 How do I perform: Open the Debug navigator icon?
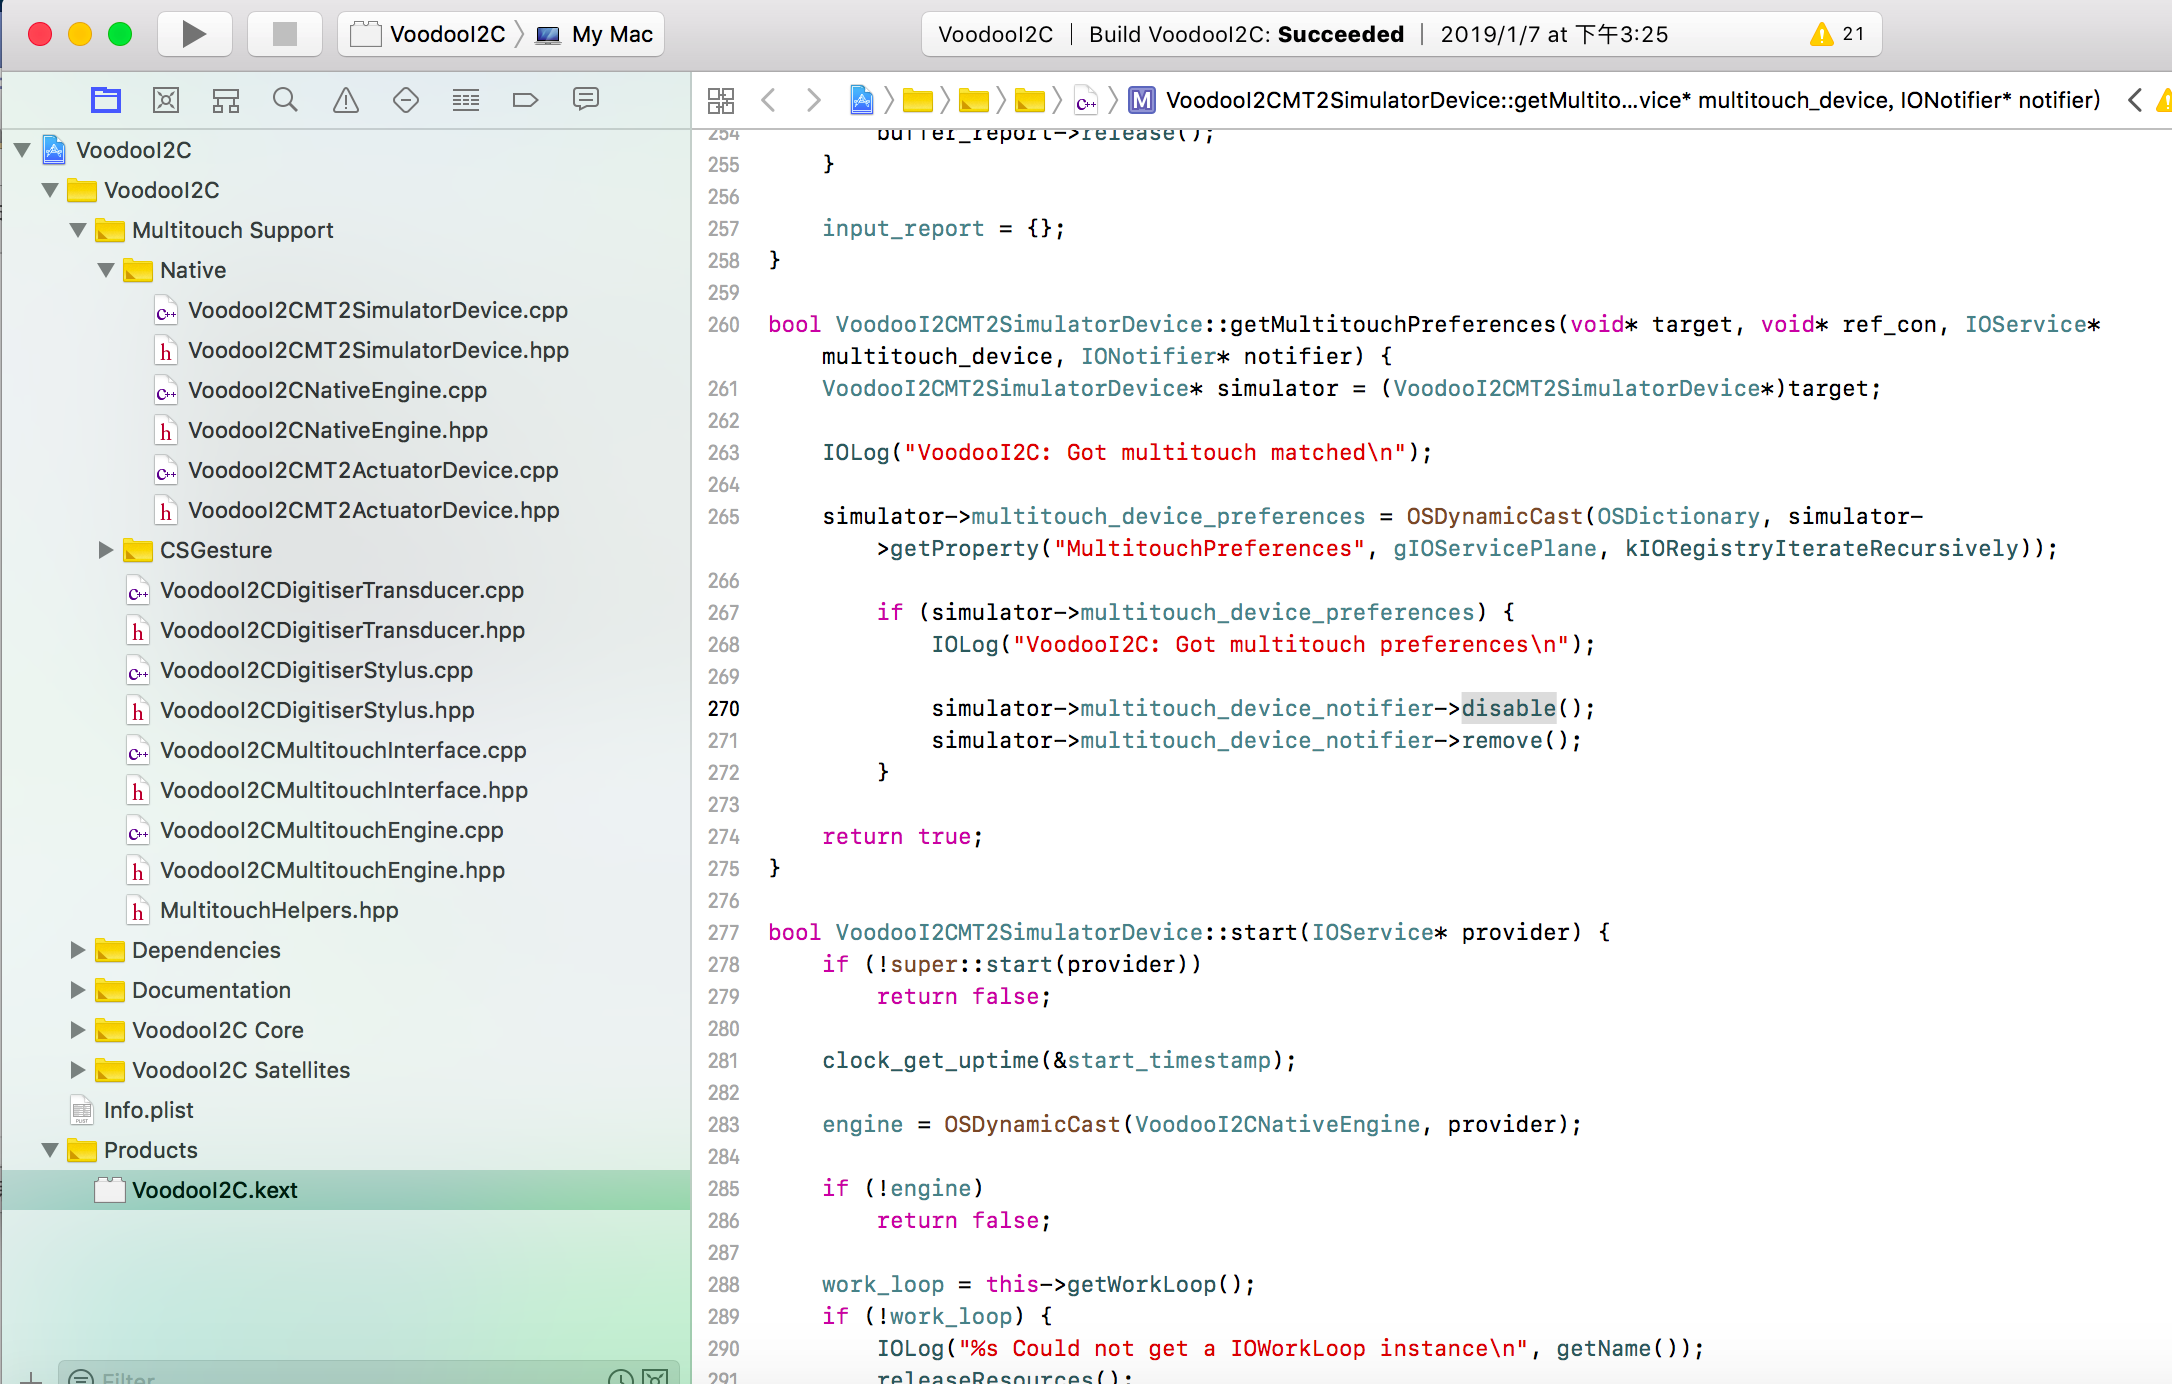(466, 100)
